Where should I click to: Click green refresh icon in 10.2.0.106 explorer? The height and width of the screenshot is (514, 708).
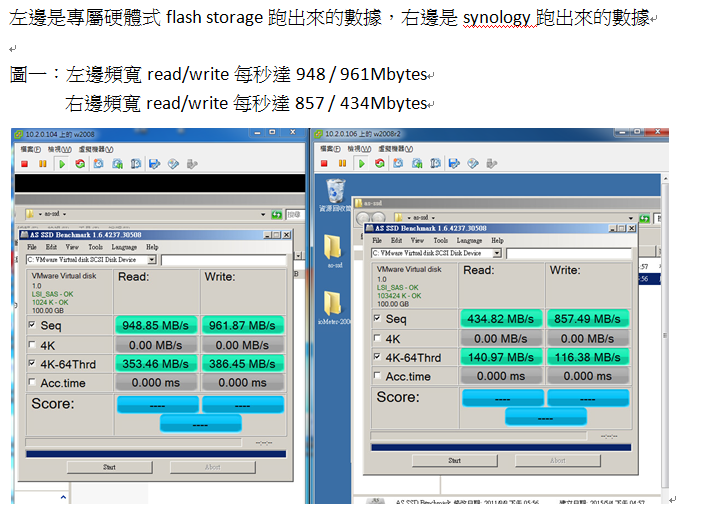click(x=644, y=219)
